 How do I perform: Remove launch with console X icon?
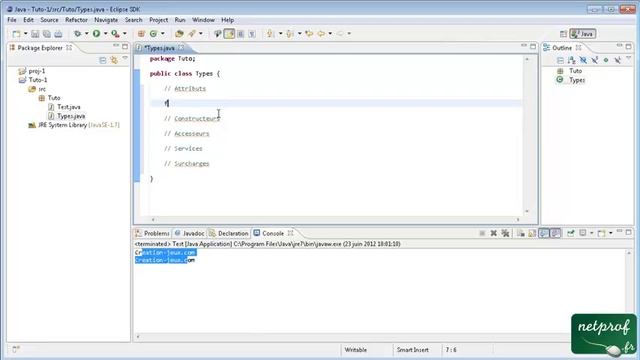[493, 233]
